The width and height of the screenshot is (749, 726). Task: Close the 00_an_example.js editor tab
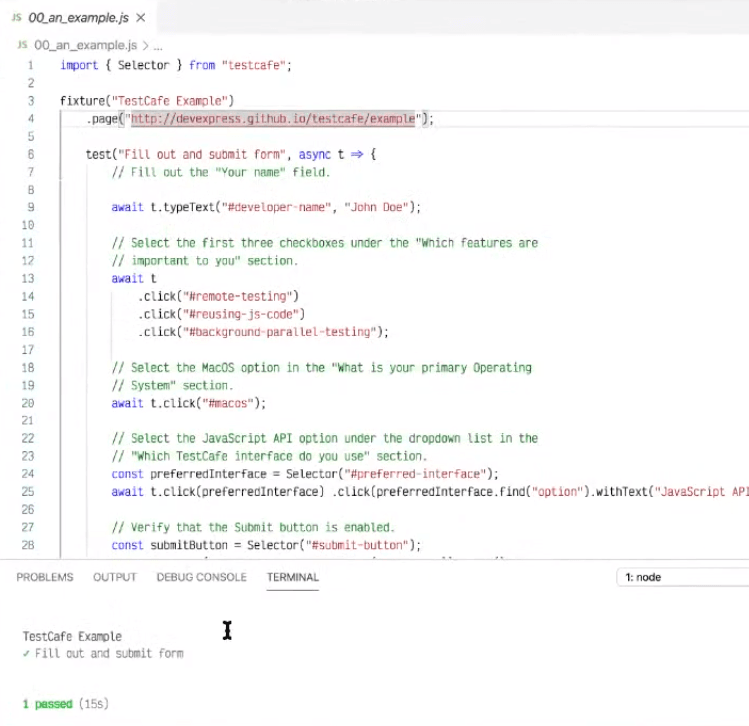139,18
